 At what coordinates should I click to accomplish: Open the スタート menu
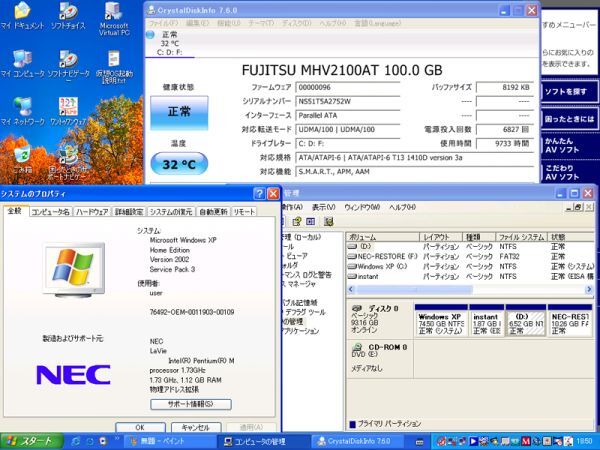point(31,441)
